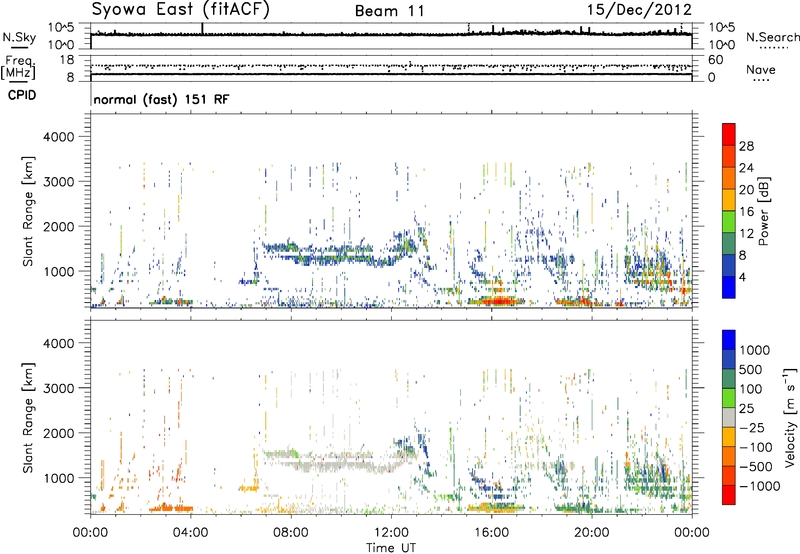Select the '16:00' time axis label
Viewport: 800px width, 554px height.
491,533
